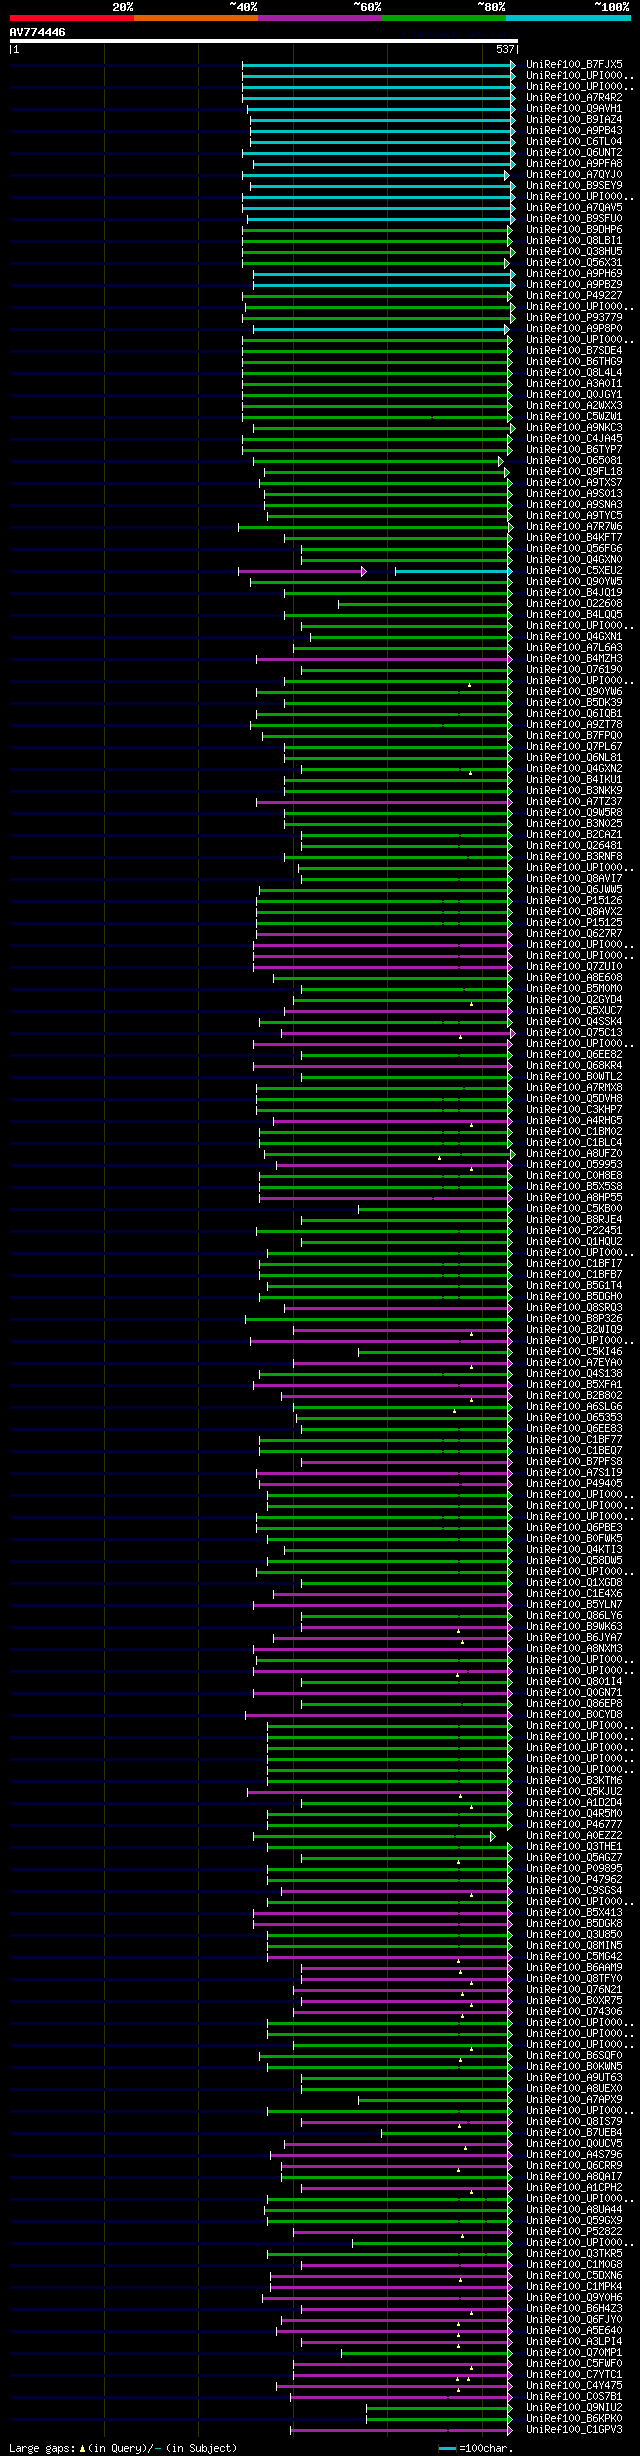Select the UniRef100_B7SDE4 hit label

tap(574, 350)
